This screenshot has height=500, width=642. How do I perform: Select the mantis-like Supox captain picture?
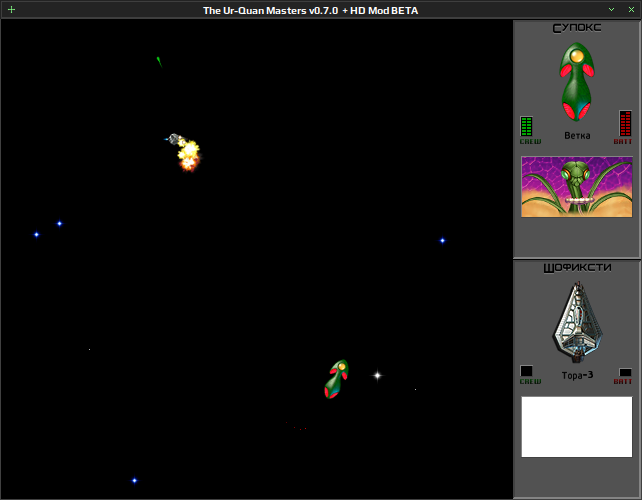point(576,187)
